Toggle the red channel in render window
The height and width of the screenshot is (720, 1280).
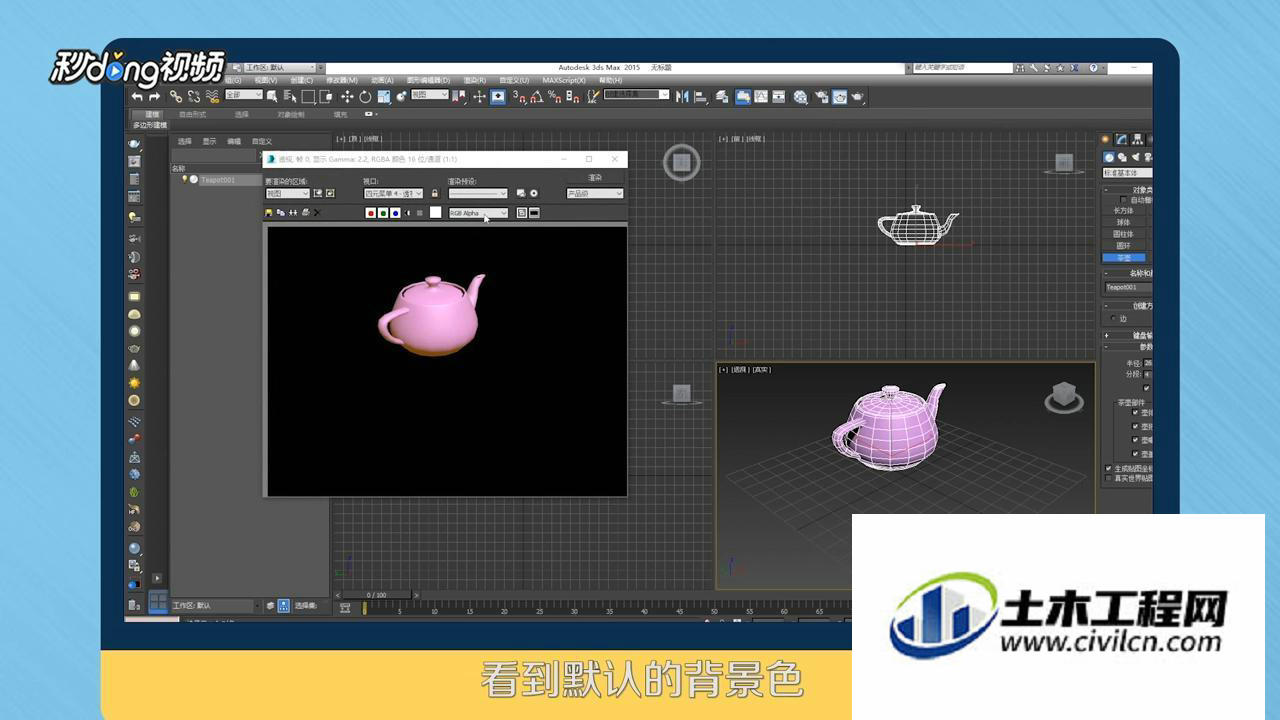(x=371, y=213)
